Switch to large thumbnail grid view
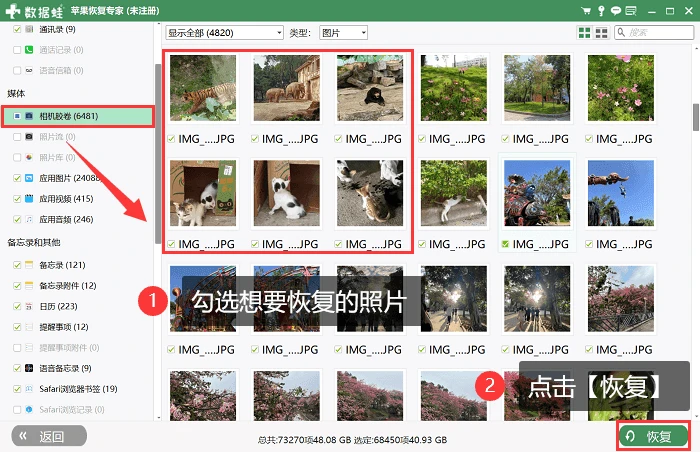 [584, 33]
